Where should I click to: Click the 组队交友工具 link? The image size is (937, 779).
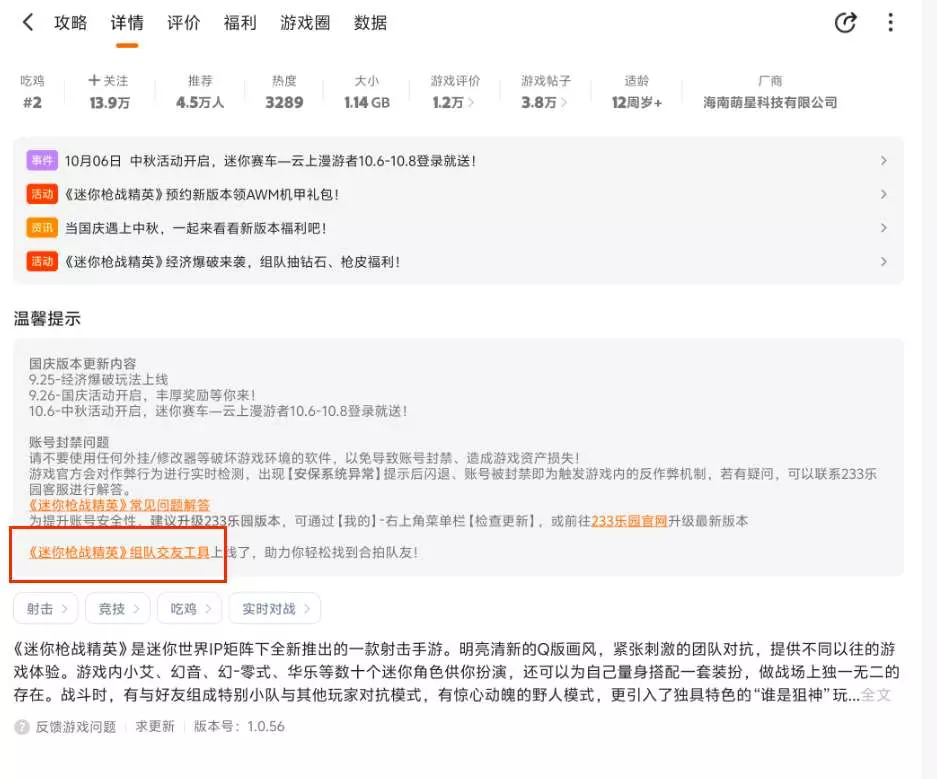[120, 551]
